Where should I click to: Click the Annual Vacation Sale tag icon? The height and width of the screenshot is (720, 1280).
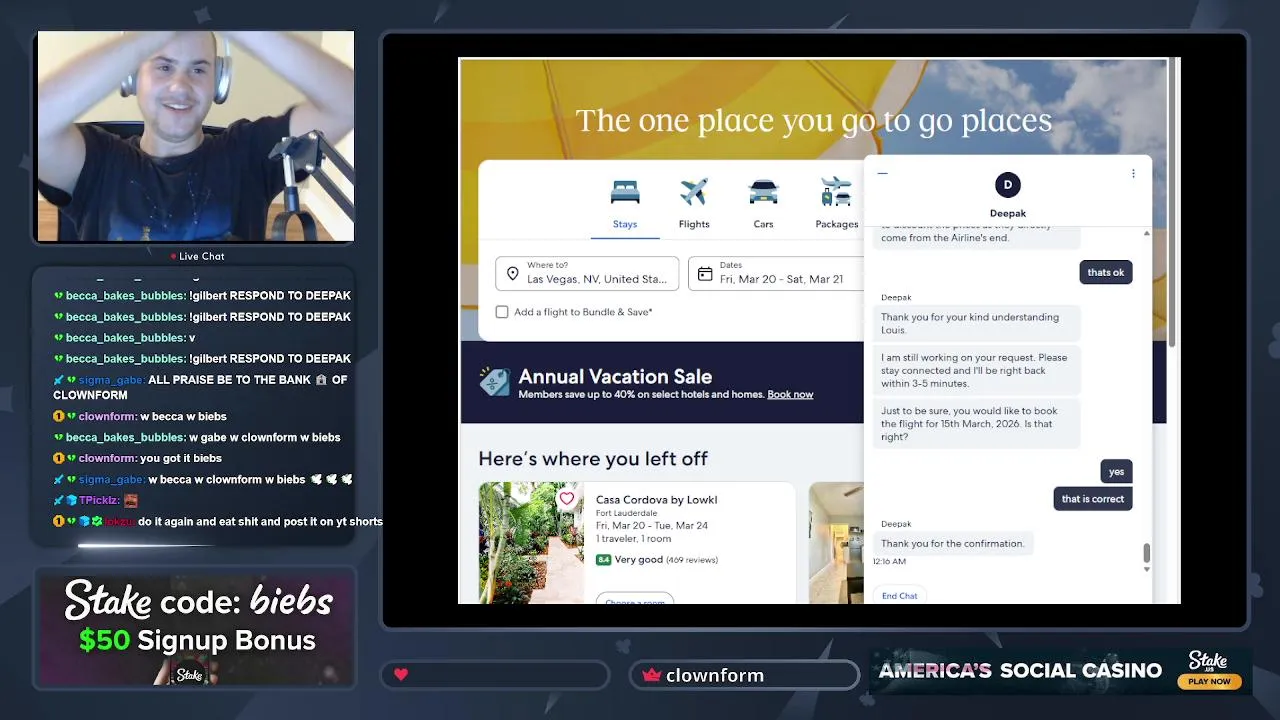(494, 382)
